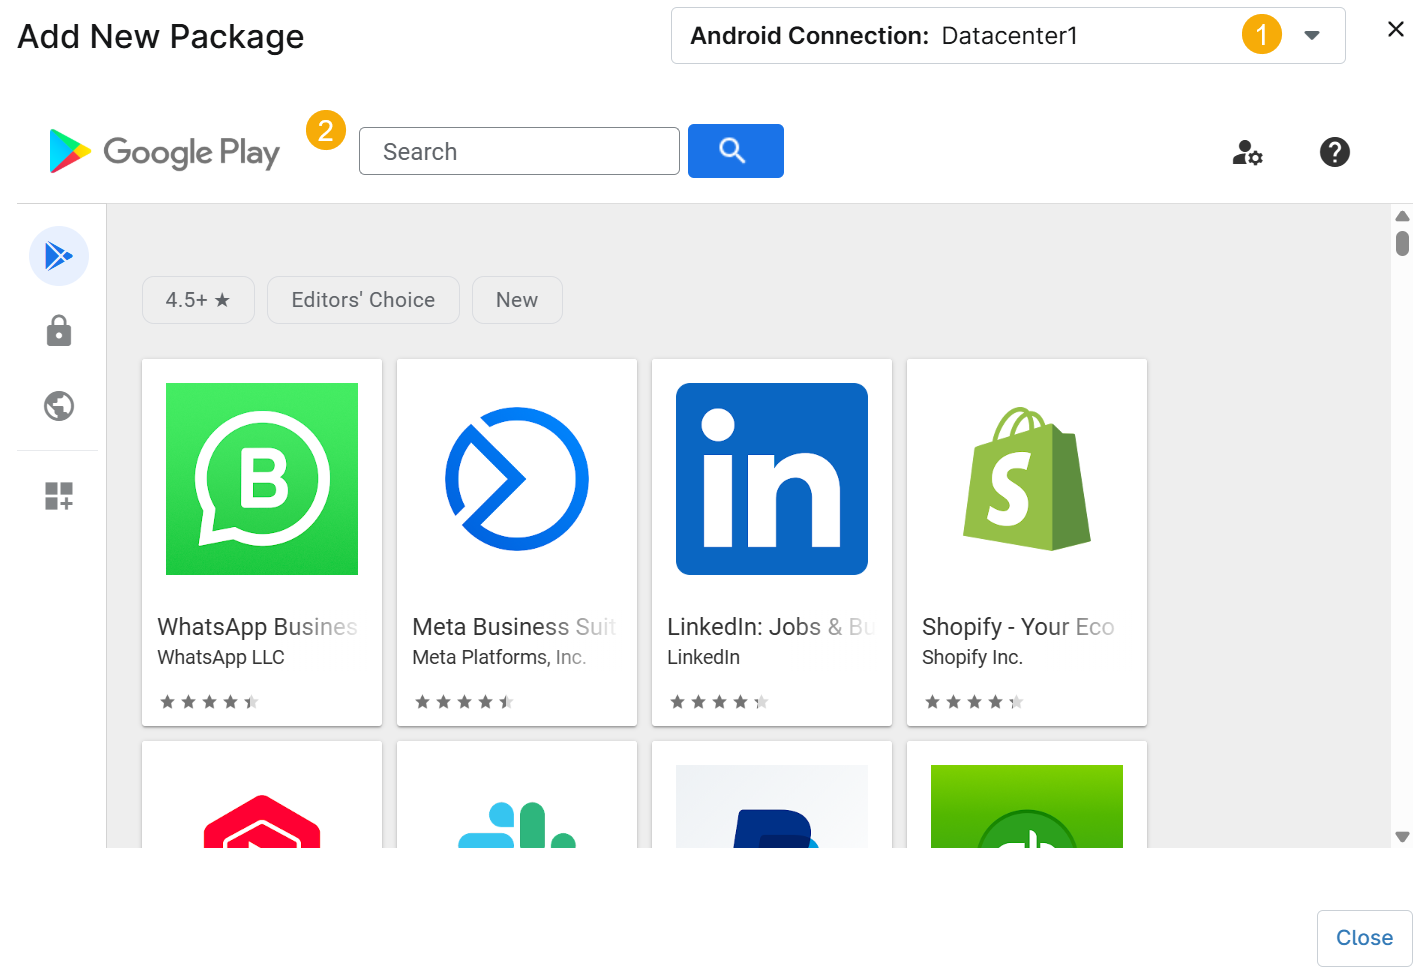The height and width of the screenshot is (969, 1427).
Task: Toggle the New filter chip
Action: tap(517, 300)
